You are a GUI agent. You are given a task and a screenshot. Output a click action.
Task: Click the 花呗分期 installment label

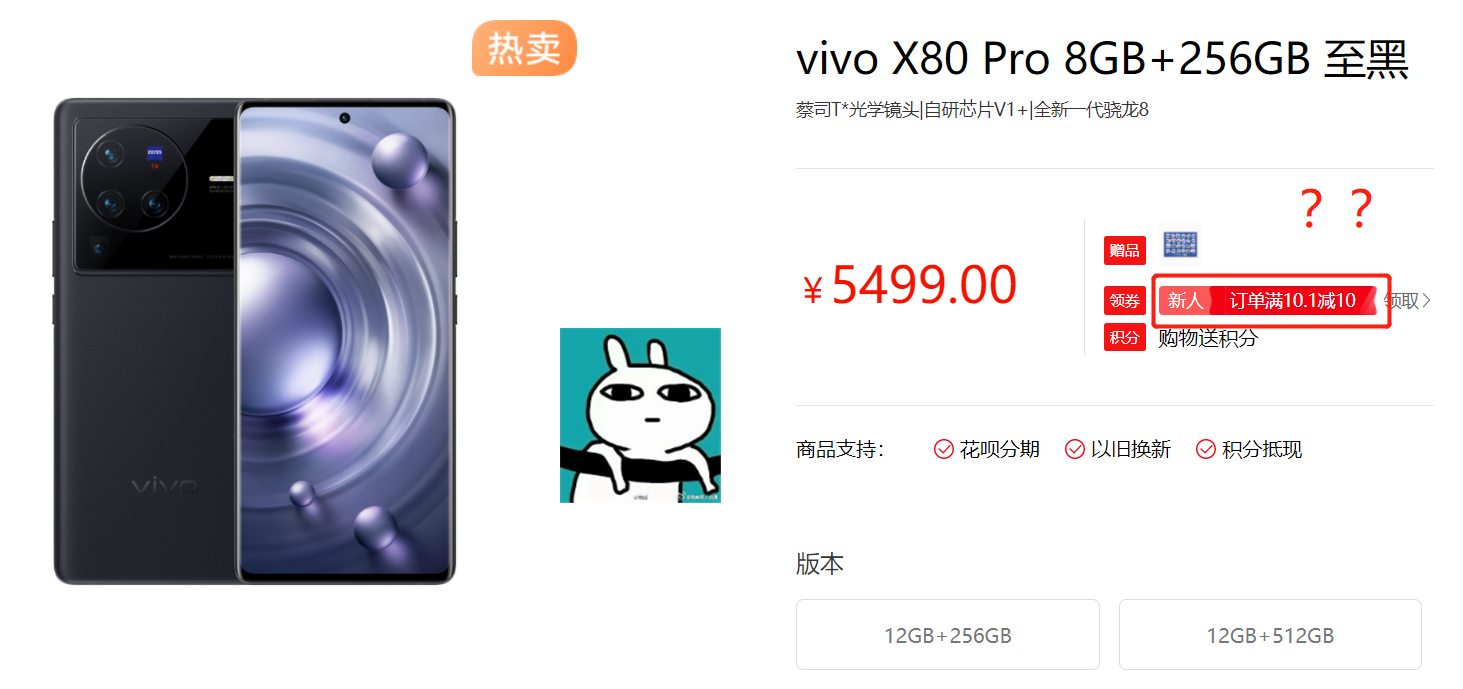point(1000,450)
